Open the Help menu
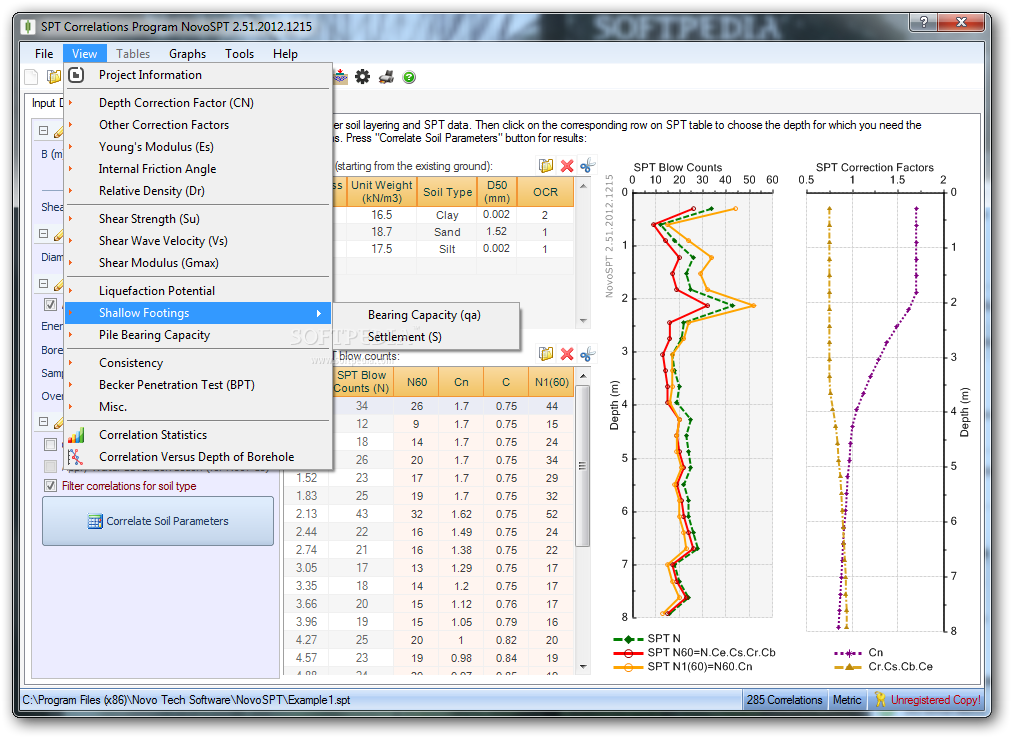The image size is (1012, 738). pyautogui.click(x=285, y=54)
